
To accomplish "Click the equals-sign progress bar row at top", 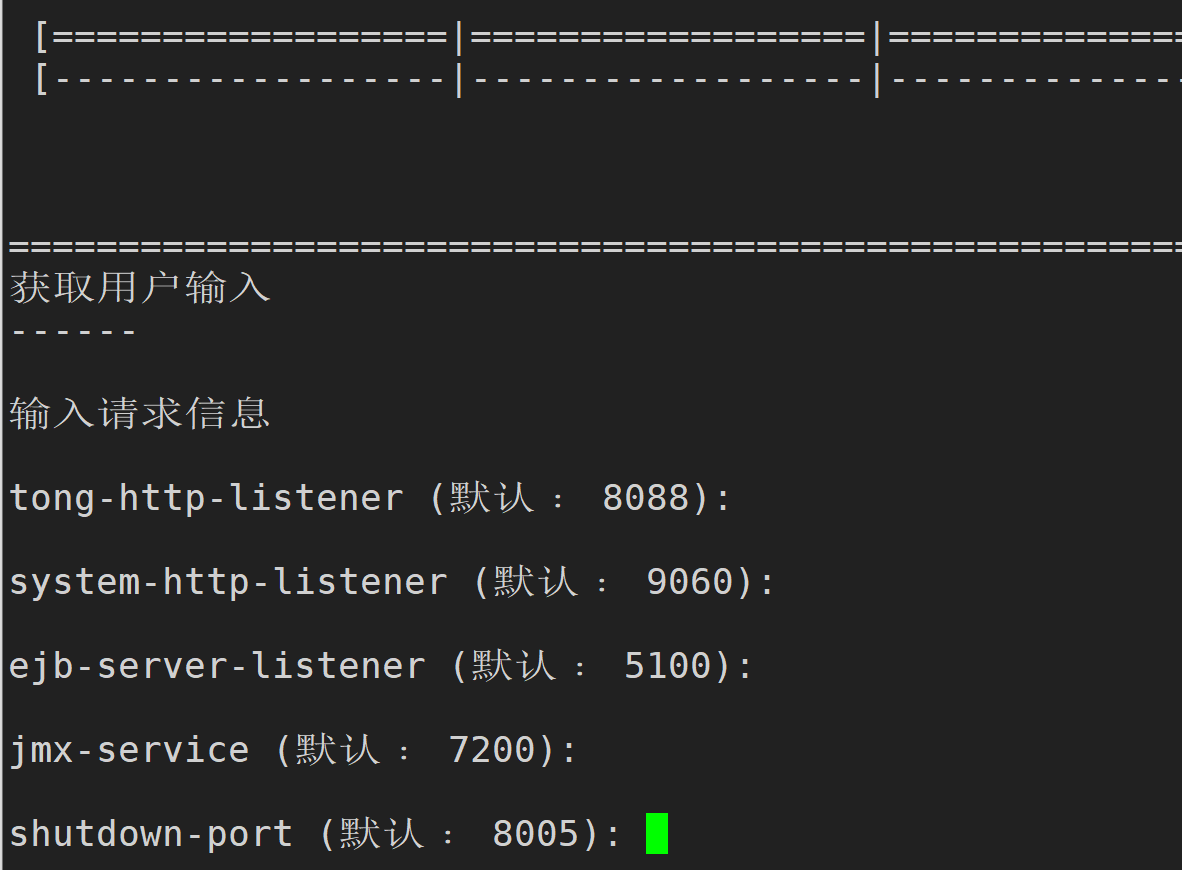I will coord(608,36).
